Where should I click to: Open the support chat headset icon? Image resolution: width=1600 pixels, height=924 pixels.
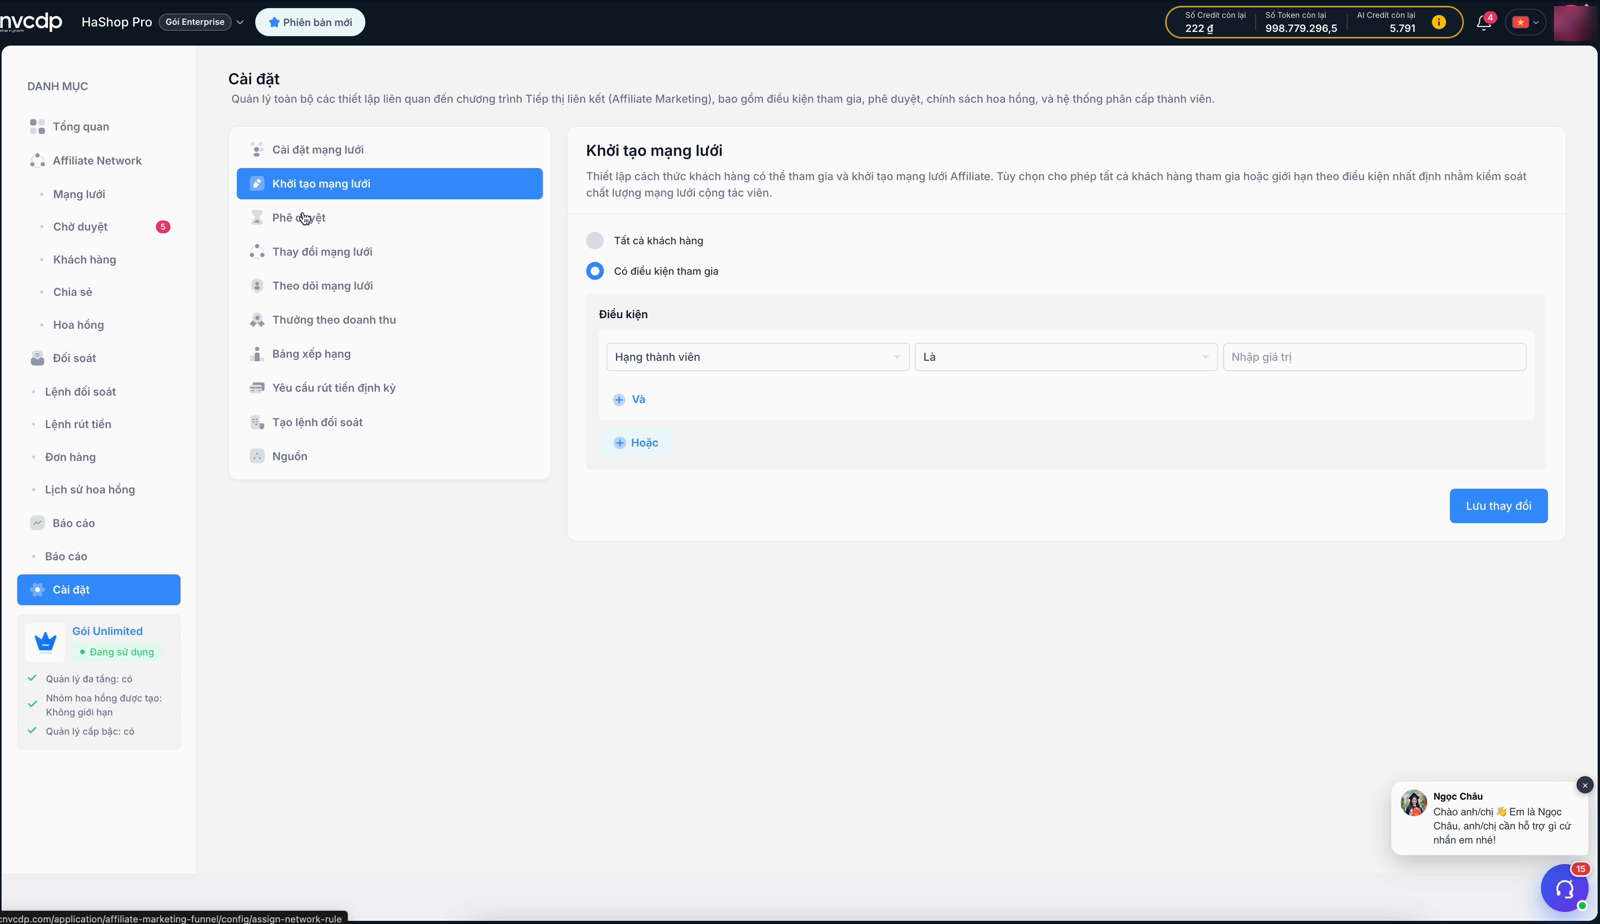point(1565,888)
